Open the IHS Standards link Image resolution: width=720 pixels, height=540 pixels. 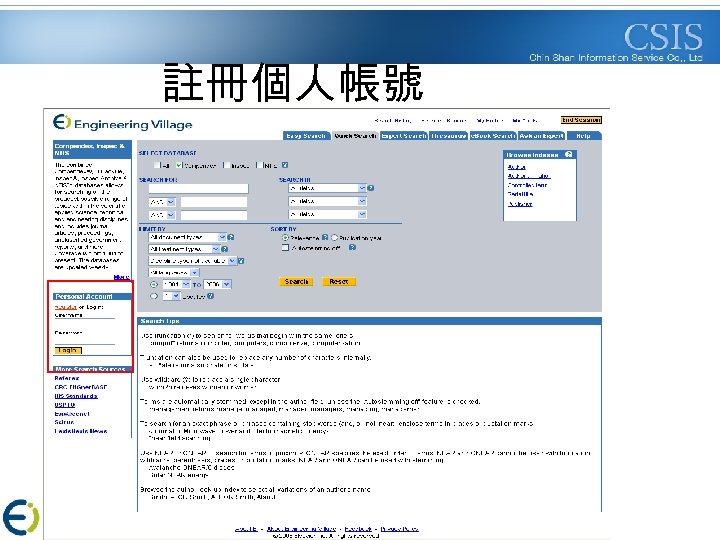(x=76, y=396)
